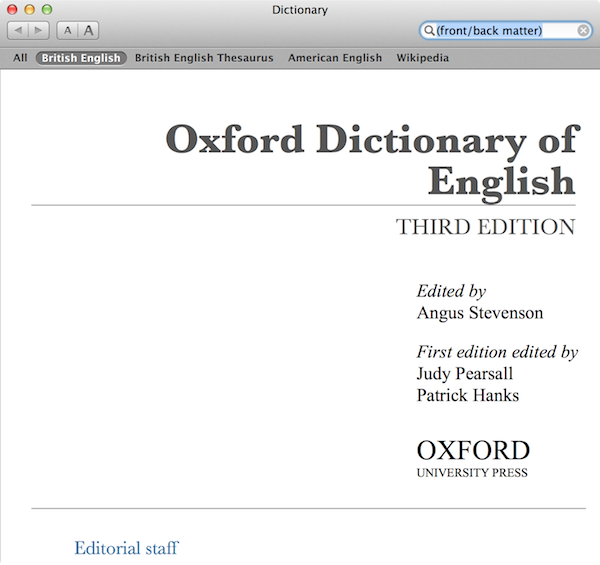
Task: Switch to the Wikipedia tab
Action: coord(422,58)
